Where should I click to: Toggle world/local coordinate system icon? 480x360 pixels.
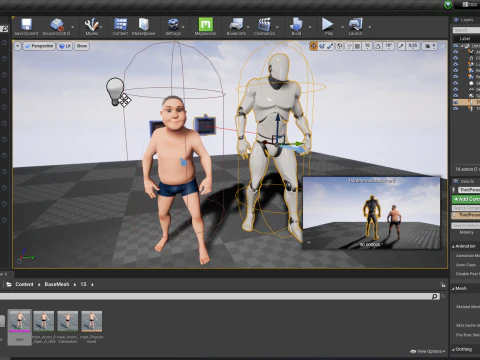[339, 46]
